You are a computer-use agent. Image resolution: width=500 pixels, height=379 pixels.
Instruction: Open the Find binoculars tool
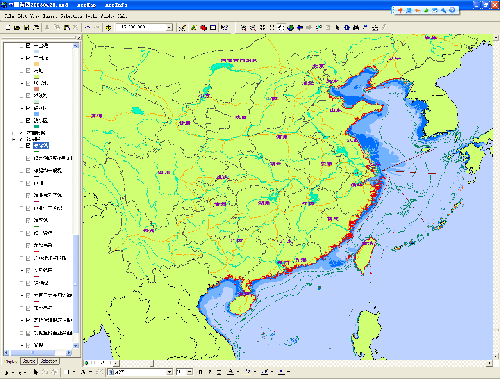click(356, 28)
